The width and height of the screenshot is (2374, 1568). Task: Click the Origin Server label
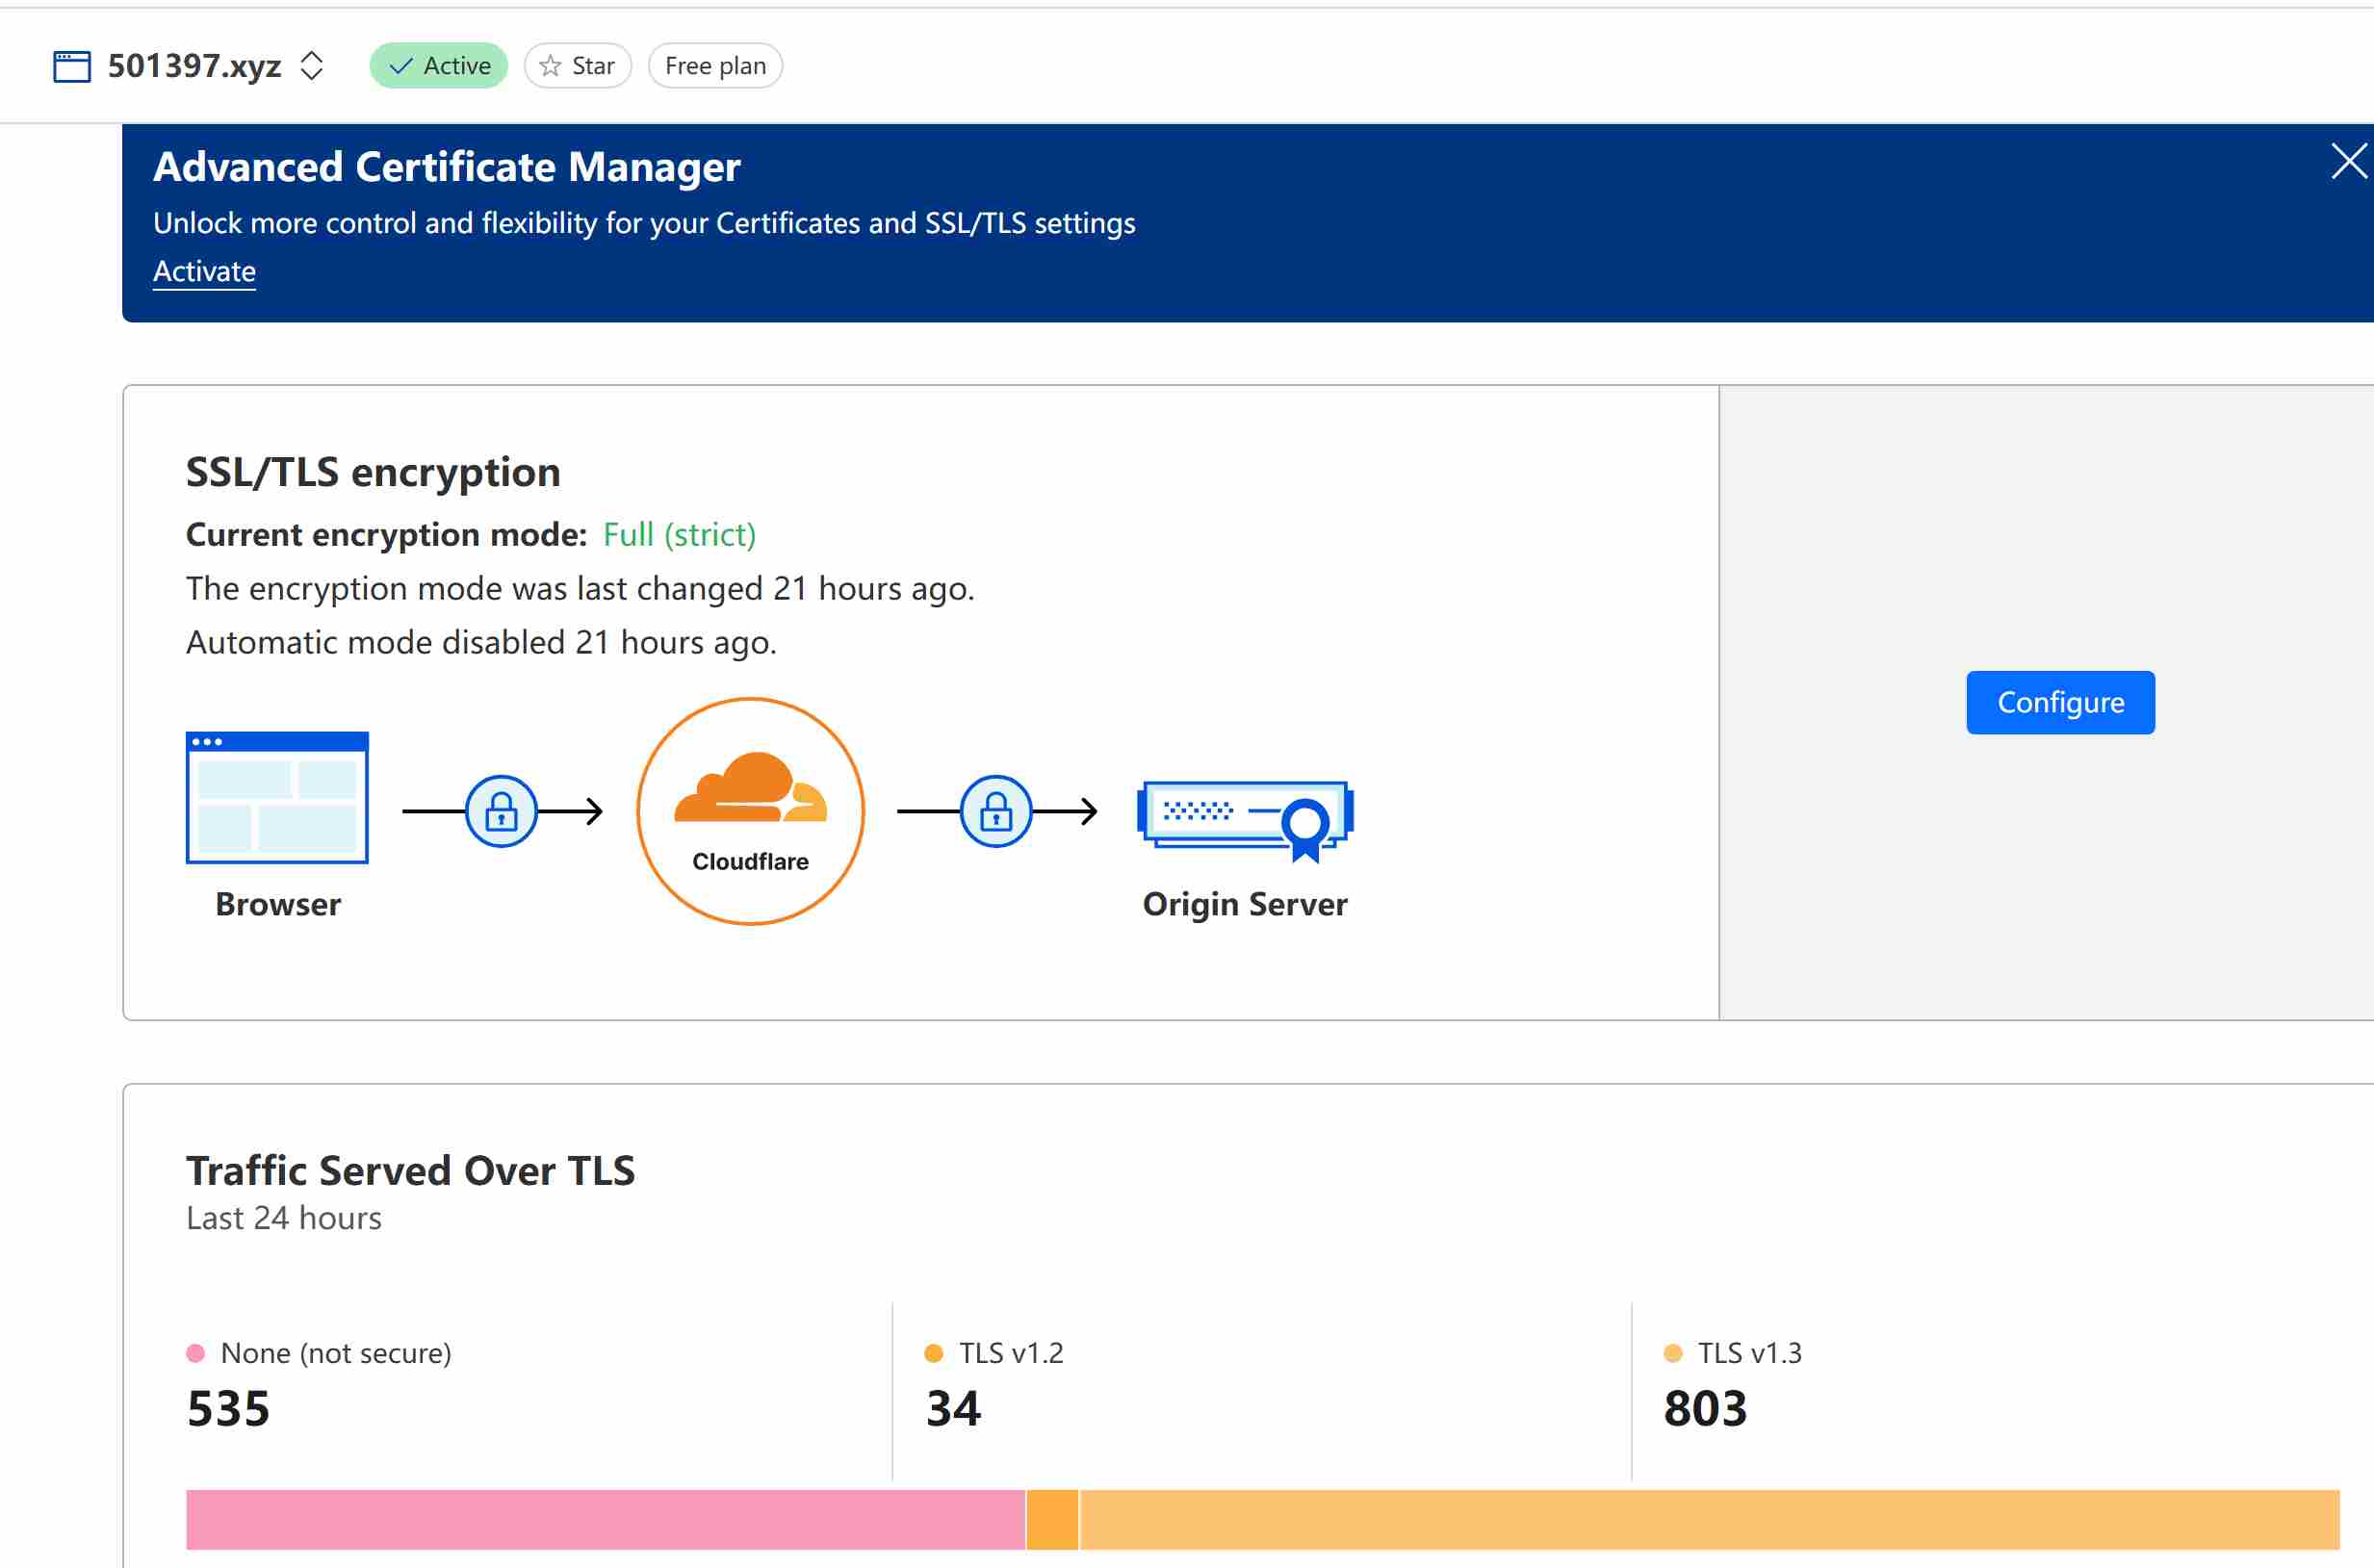(1245, 904)
